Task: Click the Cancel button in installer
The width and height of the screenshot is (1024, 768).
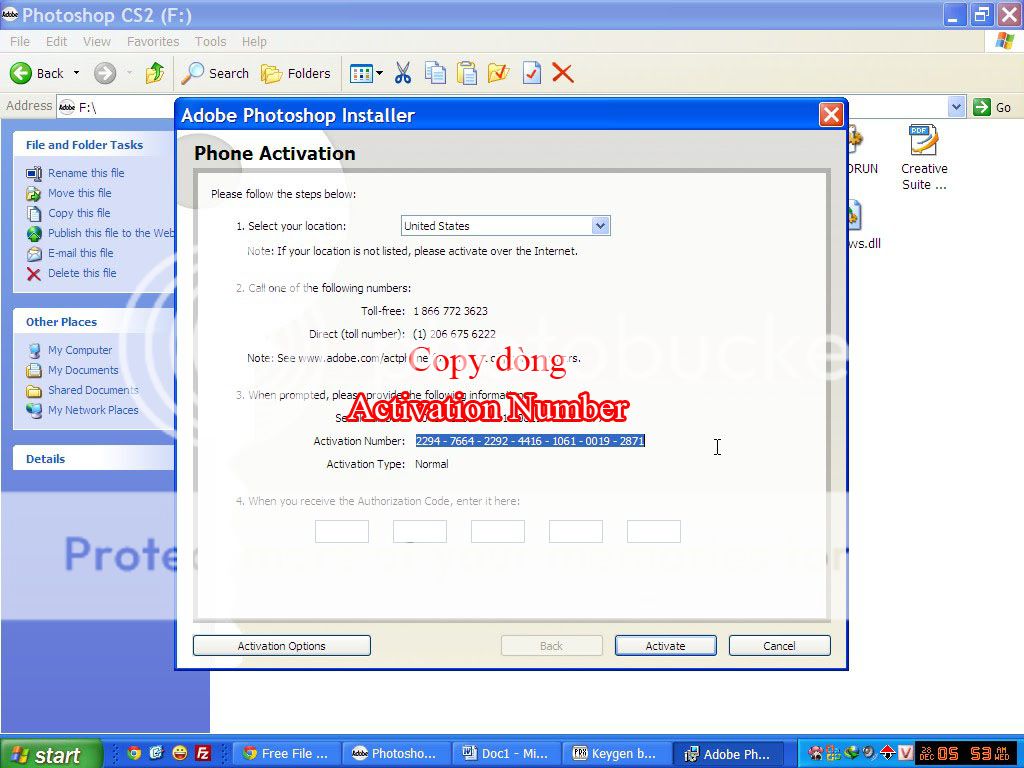Action: [779, 646]
